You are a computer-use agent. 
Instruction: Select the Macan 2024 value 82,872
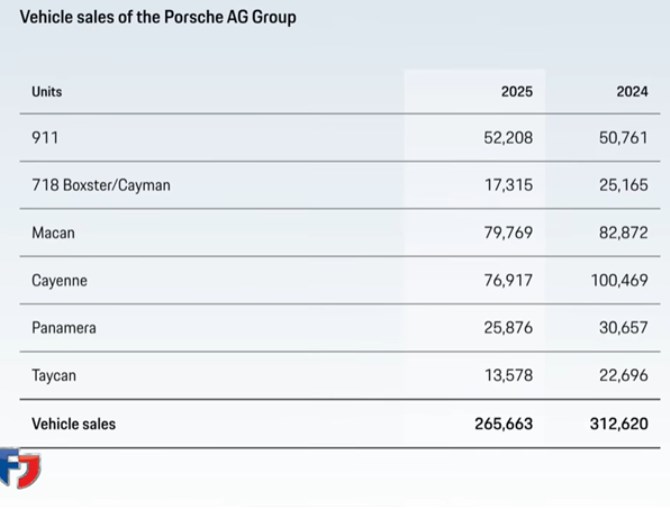[x=624, y=233]
